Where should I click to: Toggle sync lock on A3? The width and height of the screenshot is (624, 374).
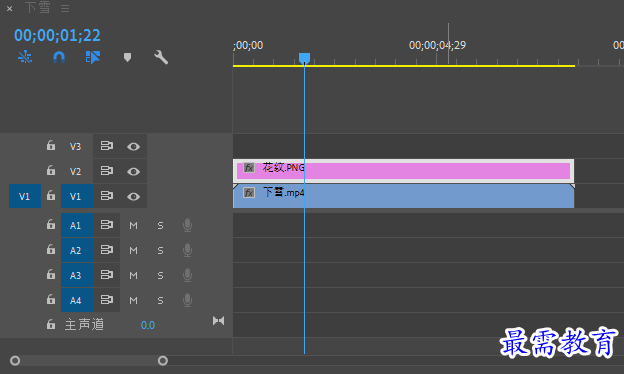pyautogui.click(x=107, y=275)
